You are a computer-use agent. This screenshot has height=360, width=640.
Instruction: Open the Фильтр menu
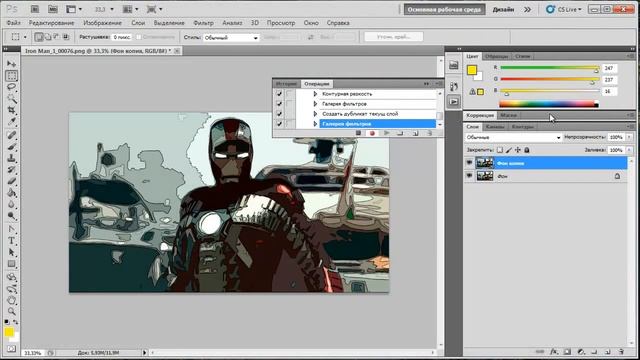coord(203,23)
